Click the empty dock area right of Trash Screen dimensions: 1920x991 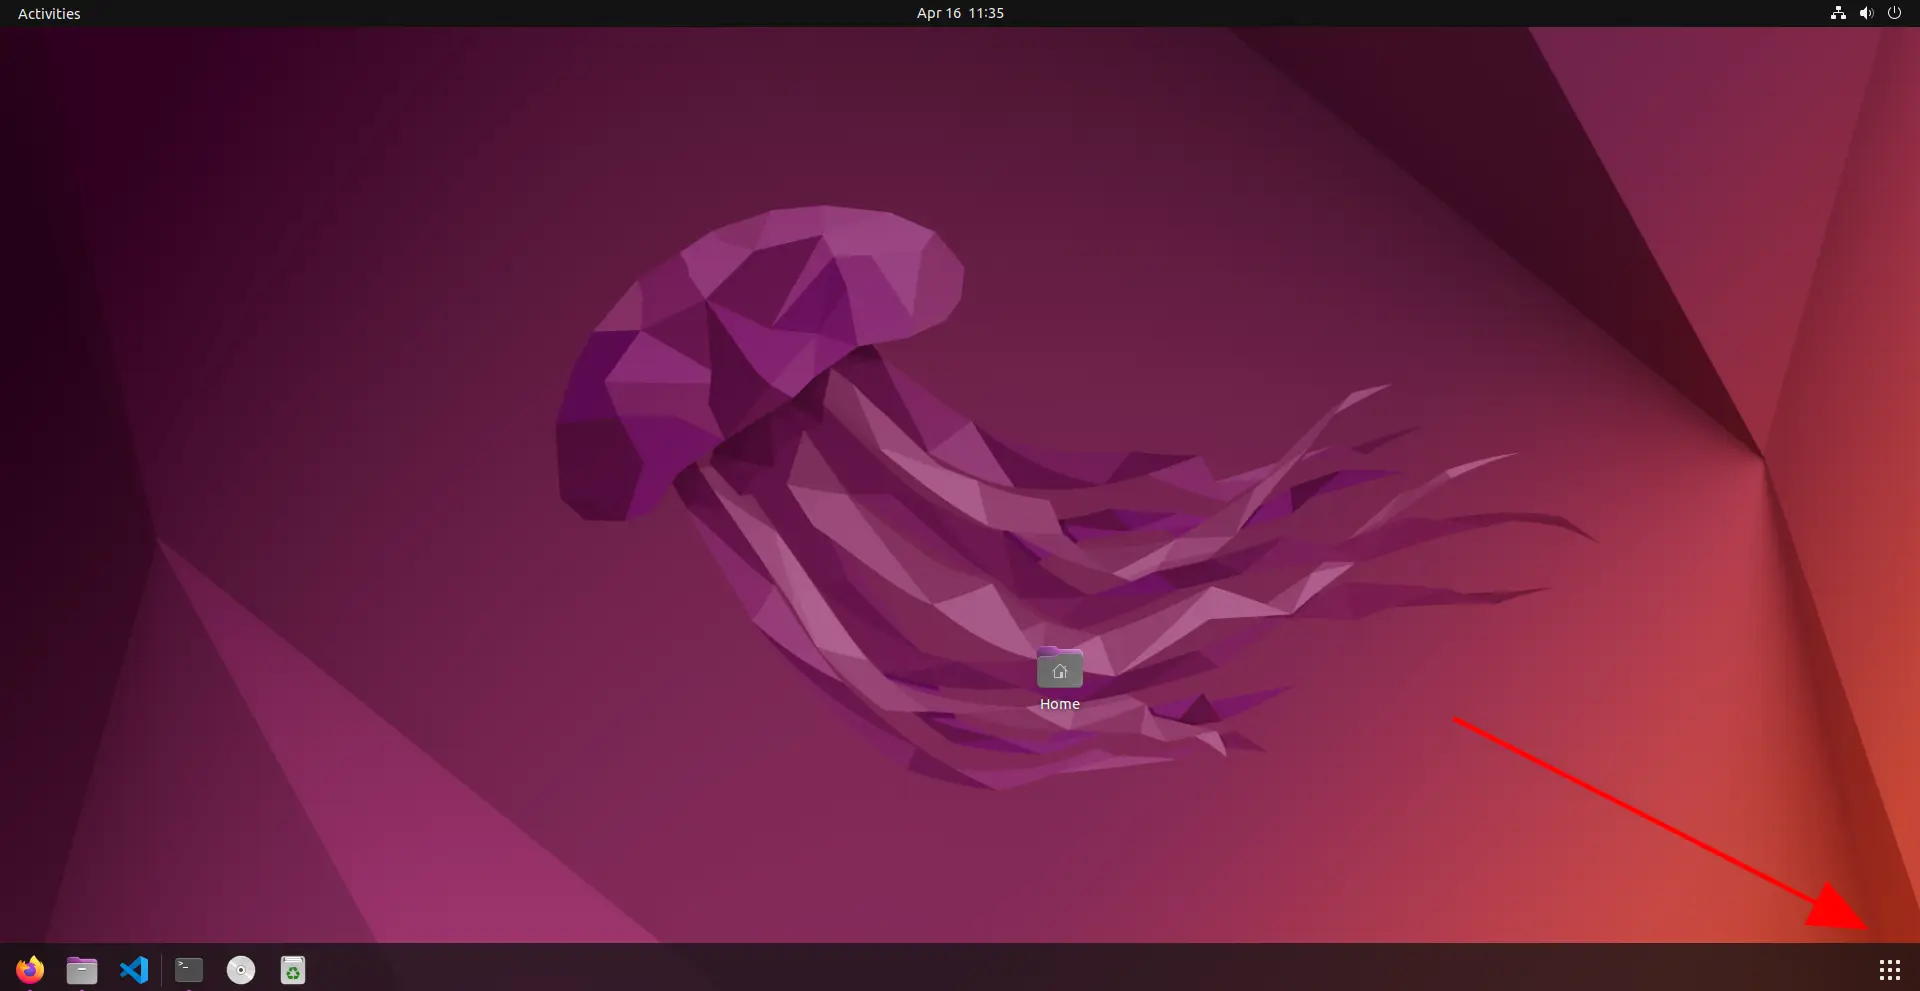point(1000,969)
